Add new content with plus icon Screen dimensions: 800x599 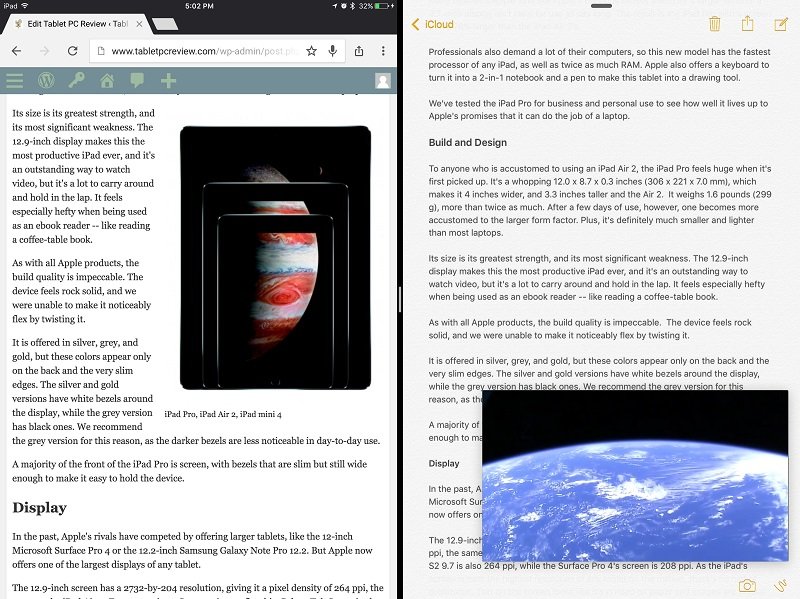(x=168, y=81)
